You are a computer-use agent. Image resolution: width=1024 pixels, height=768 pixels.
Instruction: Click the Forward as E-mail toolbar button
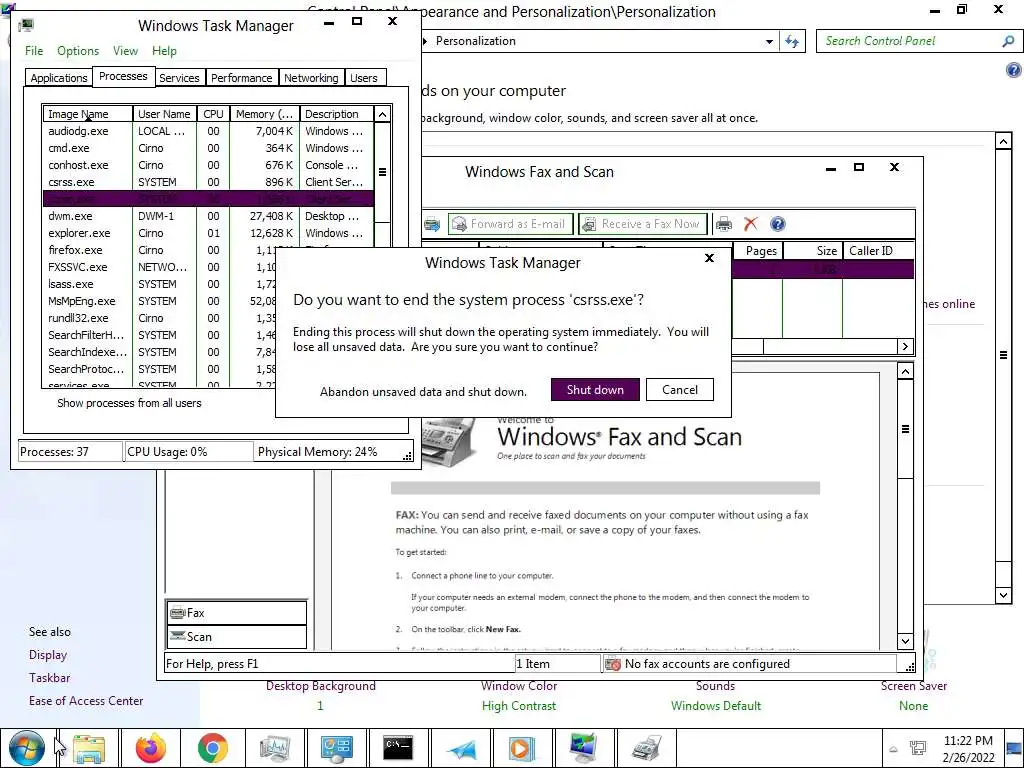(x=510, y=224)
